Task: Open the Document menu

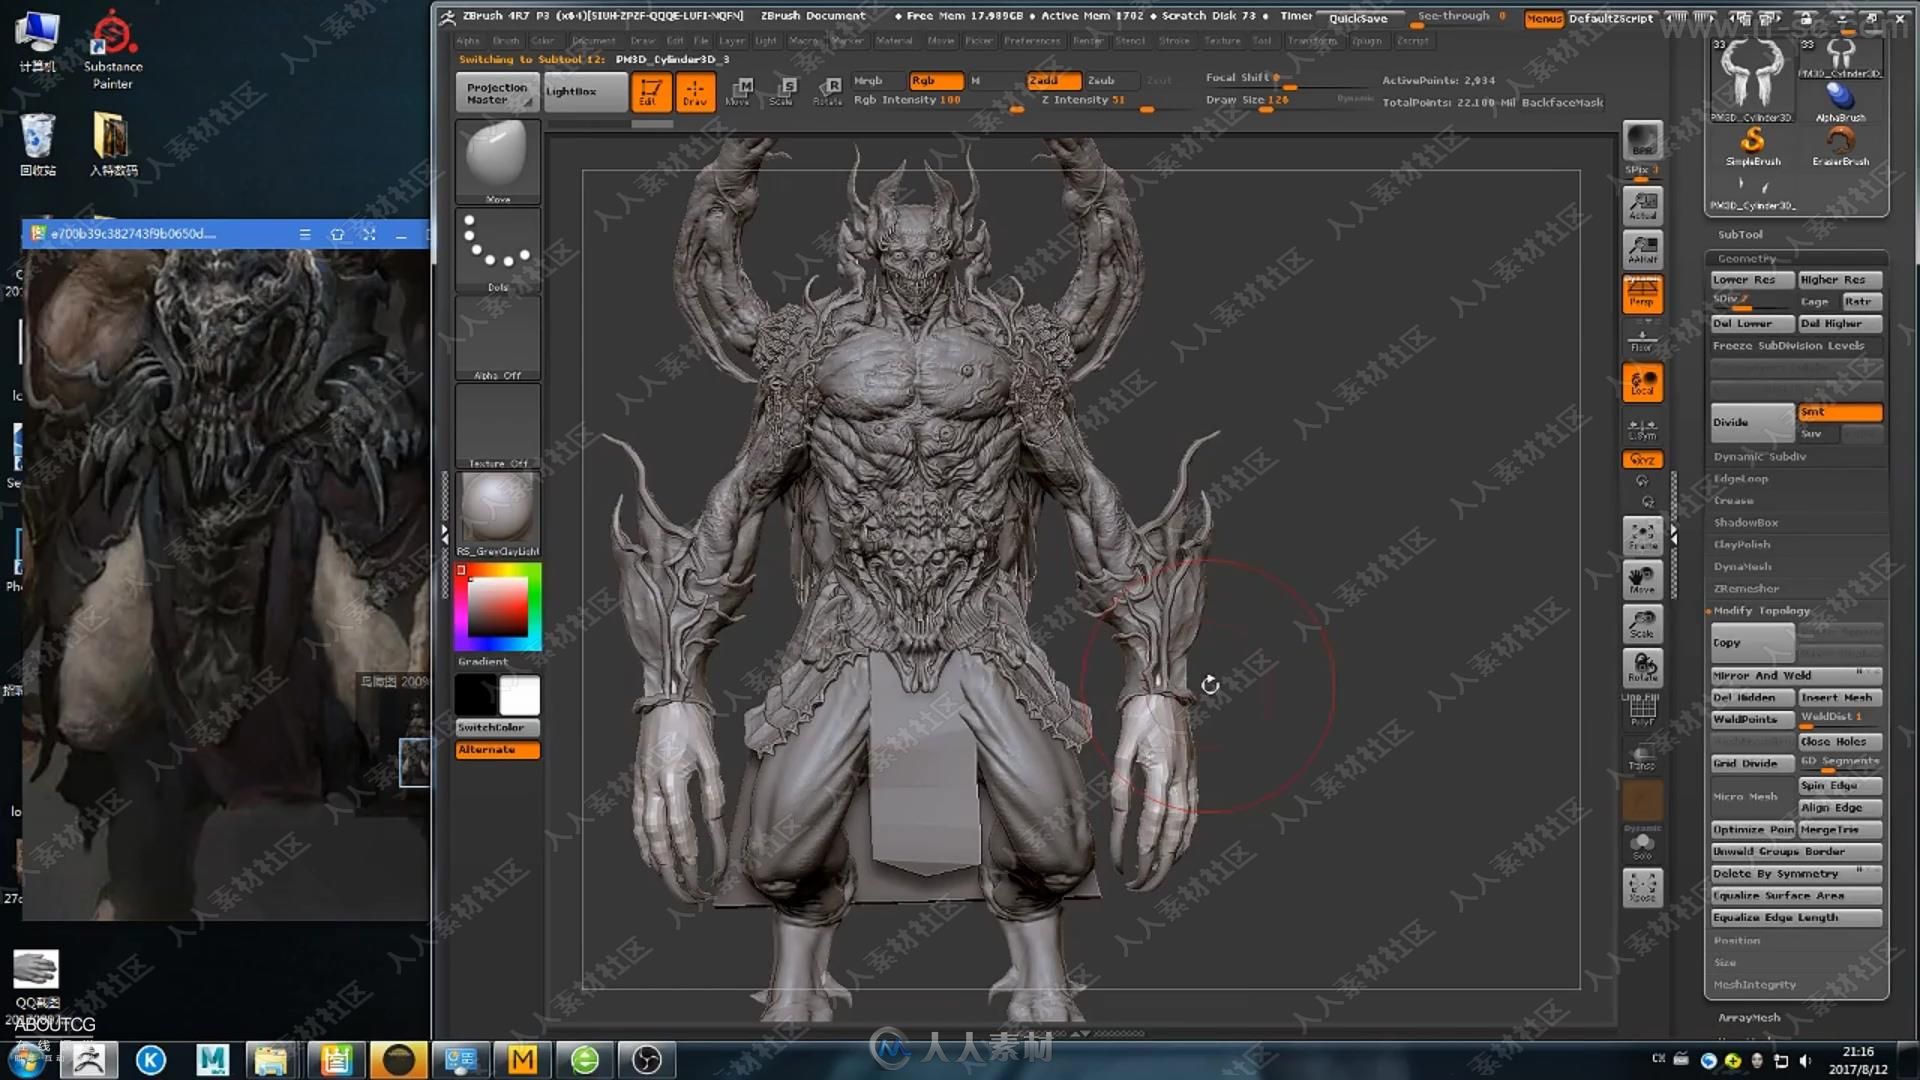Action: coord(594,41)
